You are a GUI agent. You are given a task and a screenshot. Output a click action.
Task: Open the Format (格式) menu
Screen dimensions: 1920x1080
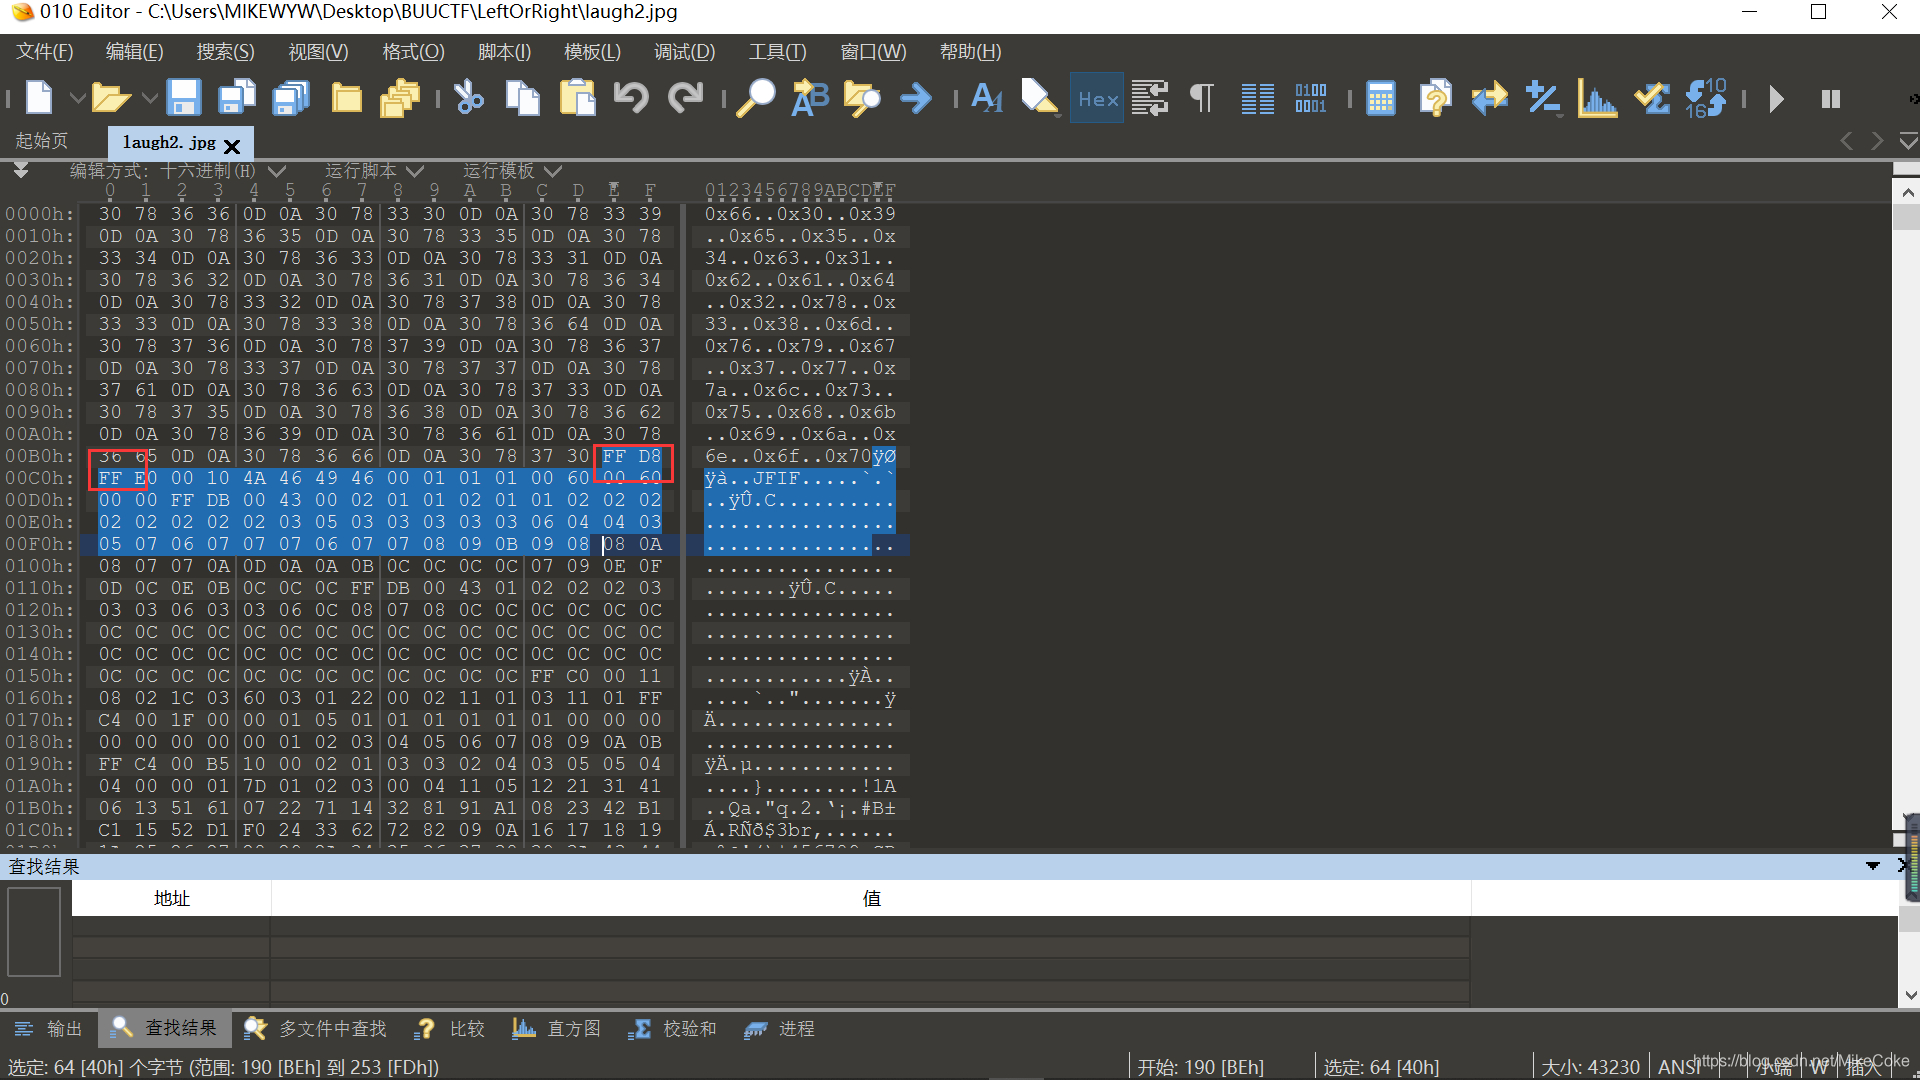(413, 52)
